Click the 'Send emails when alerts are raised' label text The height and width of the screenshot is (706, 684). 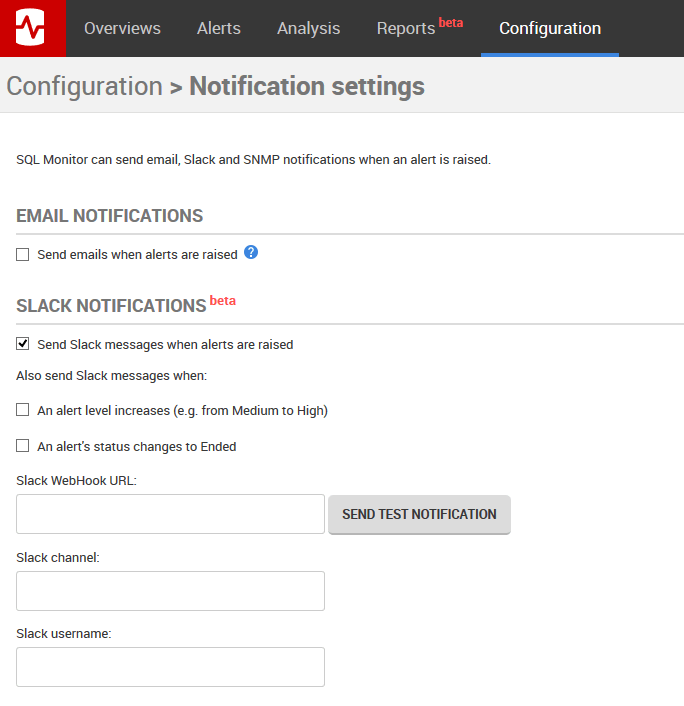pos(137,255)
